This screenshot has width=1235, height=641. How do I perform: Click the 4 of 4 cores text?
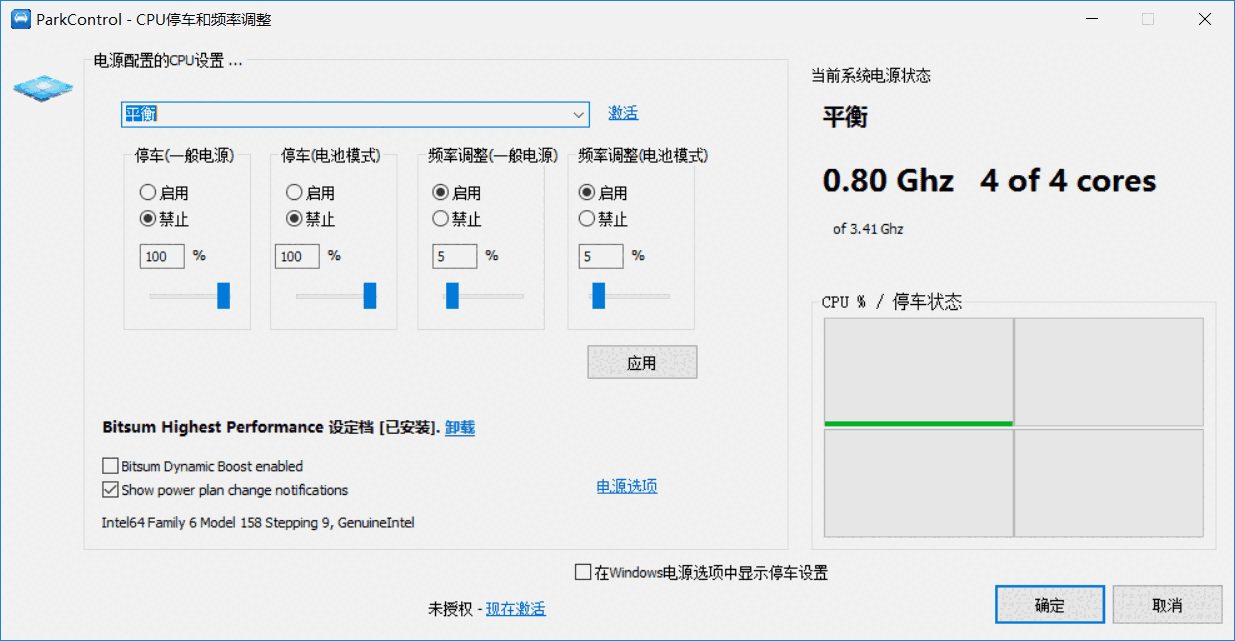pos(1068,181)
